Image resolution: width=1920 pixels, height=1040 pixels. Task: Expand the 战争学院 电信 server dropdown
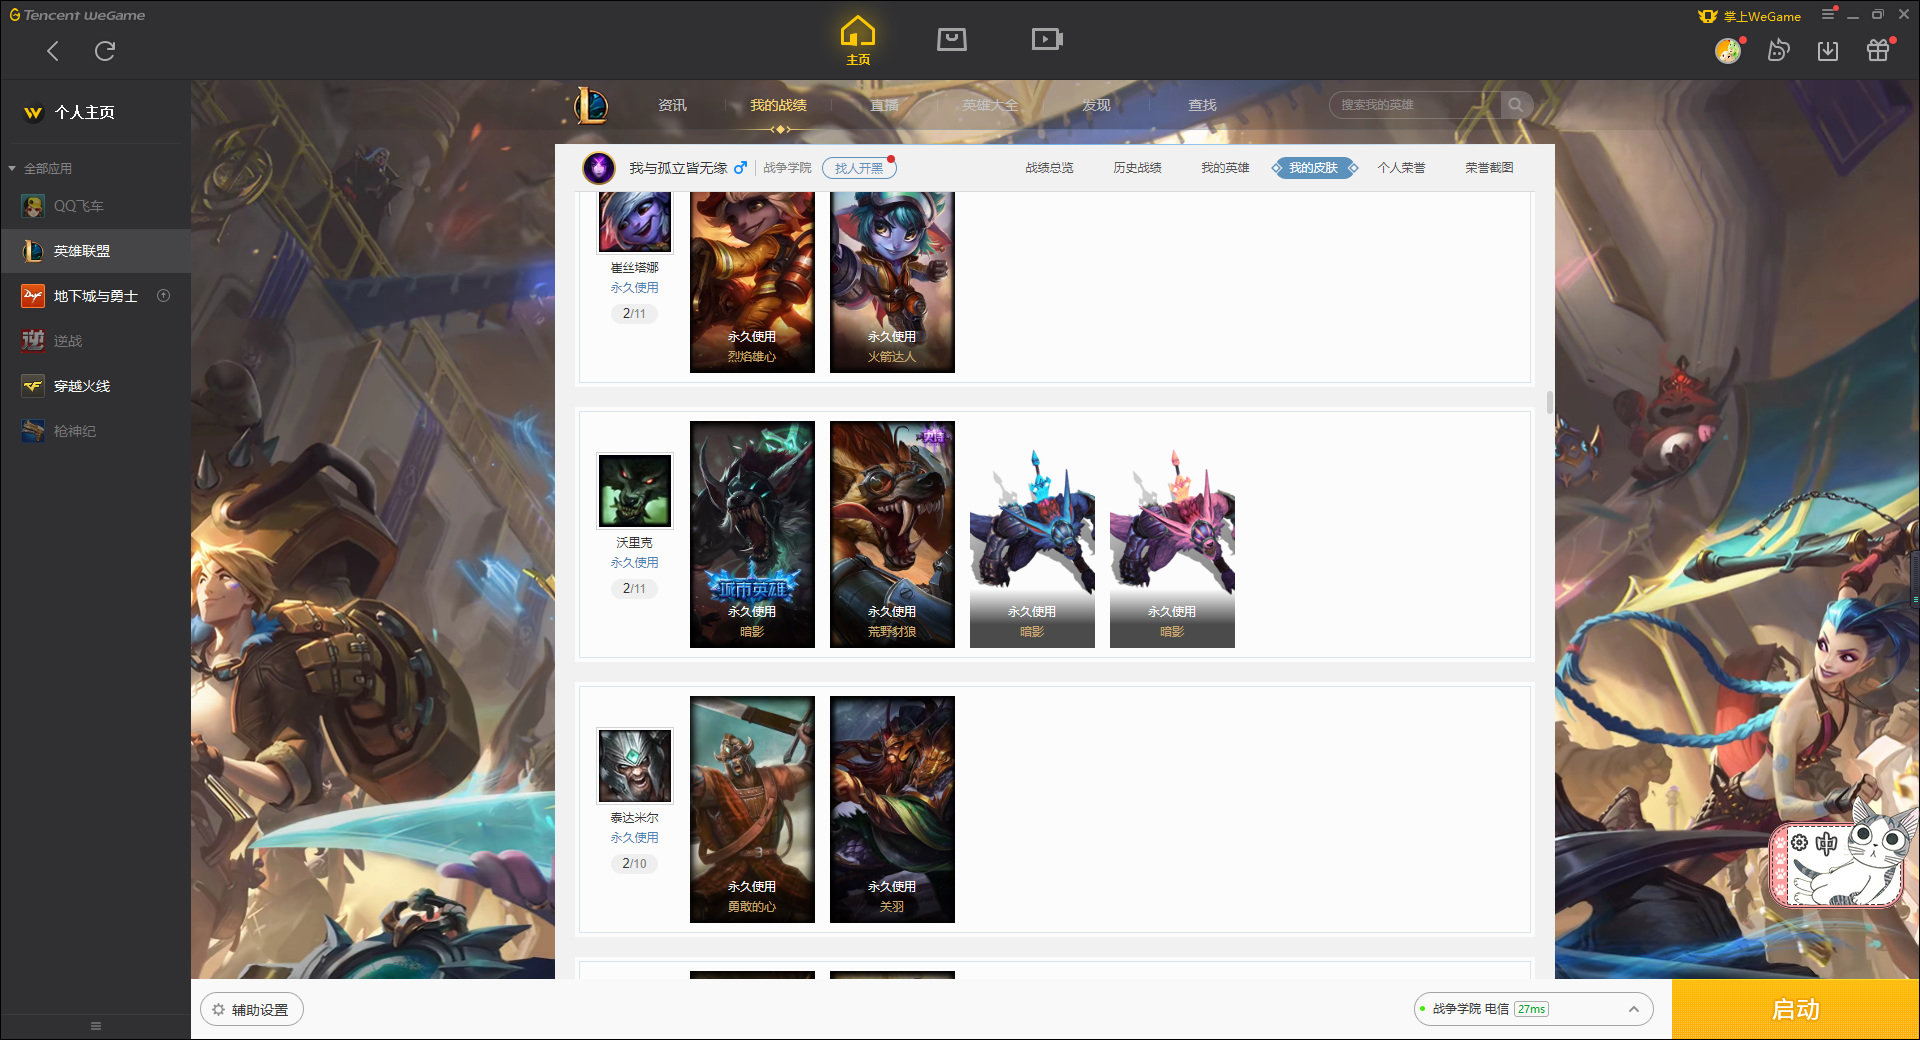[1533, 1009]
